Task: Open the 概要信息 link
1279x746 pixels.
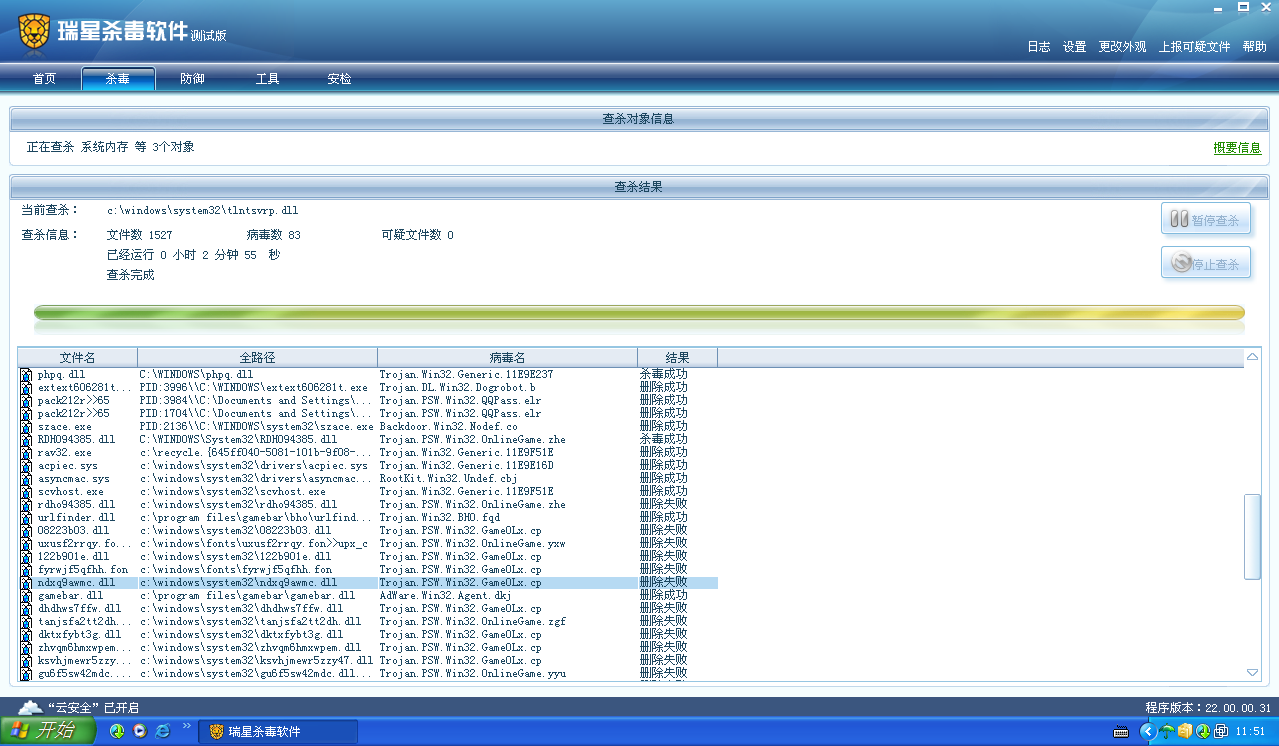Action: pos(1237,148)
